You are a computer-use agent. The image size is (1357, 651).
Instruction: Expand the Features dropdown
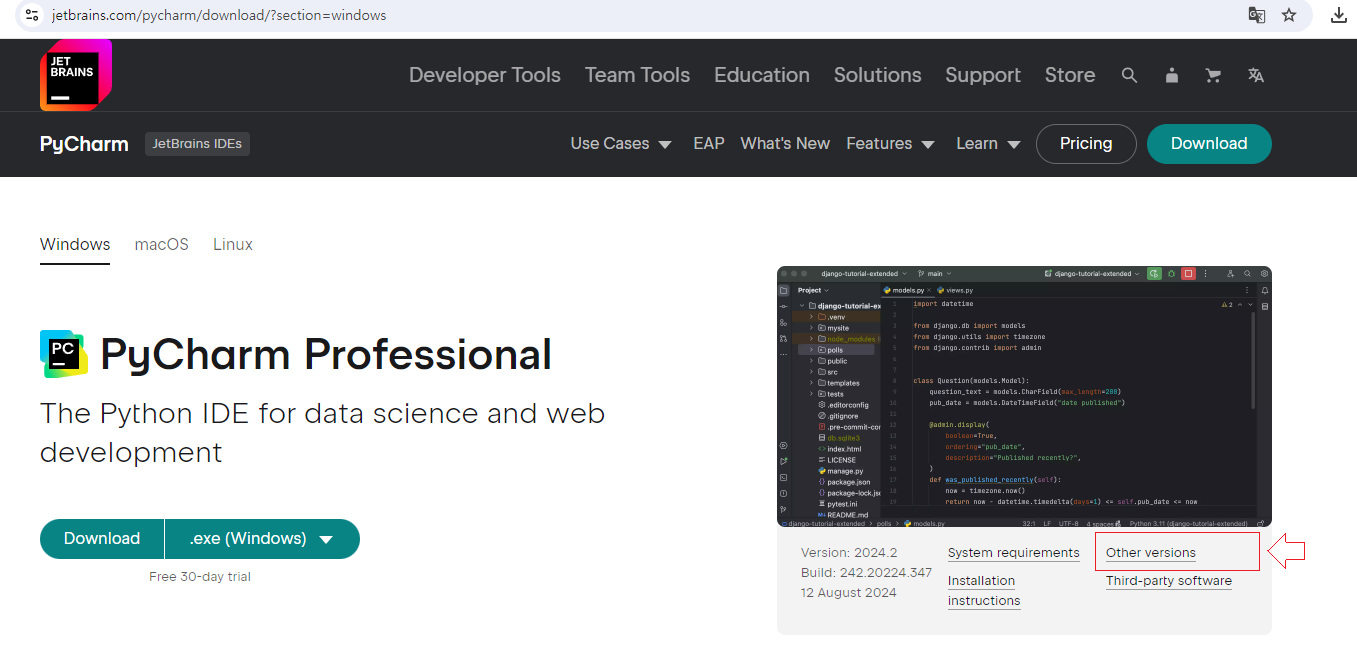coord(890,144)
